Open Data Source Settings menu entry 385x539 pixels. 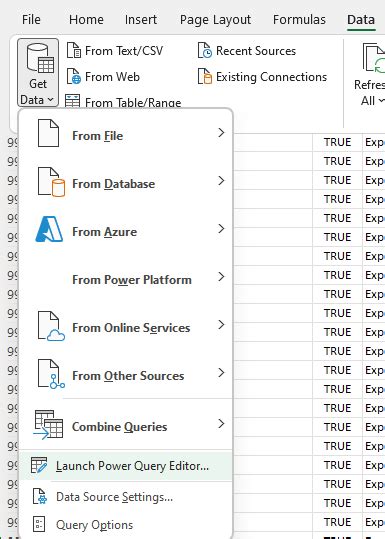[x=126, y=497]
